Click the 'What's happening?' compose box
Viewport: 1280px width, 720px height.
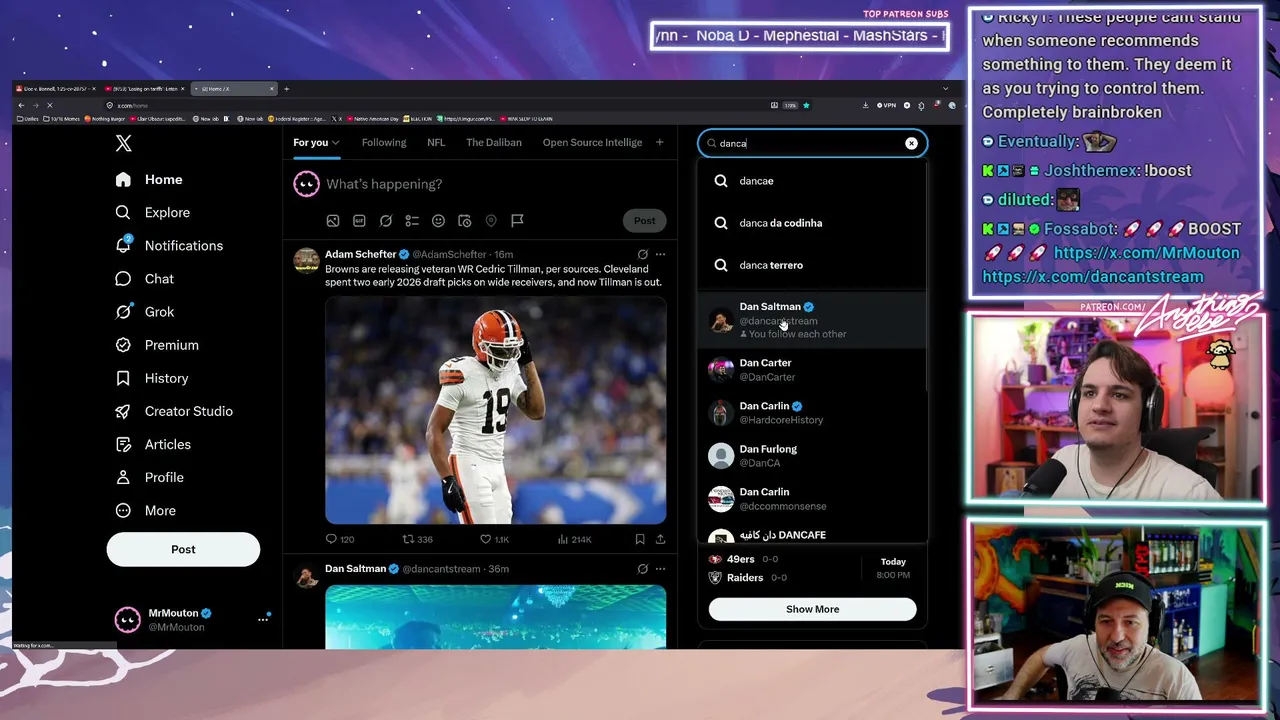click(384, 184)
